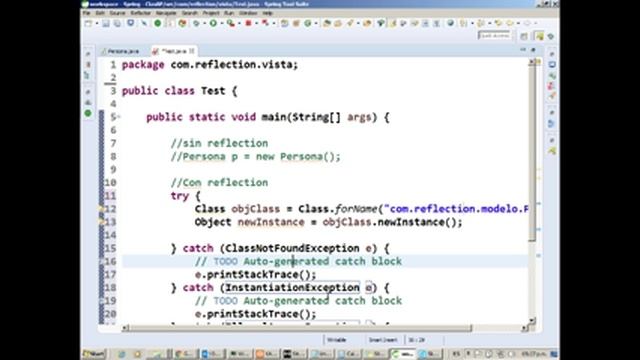
Task: Open the External Tools dropdown arrow
Action: pos(239,23)
